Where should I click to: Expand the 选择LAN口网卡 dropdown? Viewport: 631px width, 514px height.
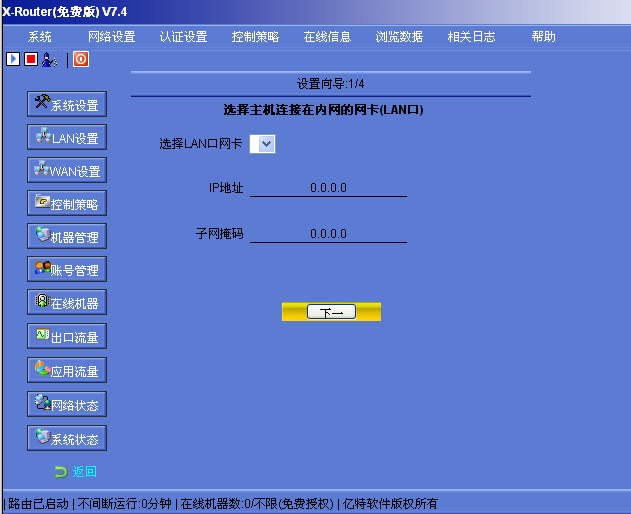coord(262,144)
